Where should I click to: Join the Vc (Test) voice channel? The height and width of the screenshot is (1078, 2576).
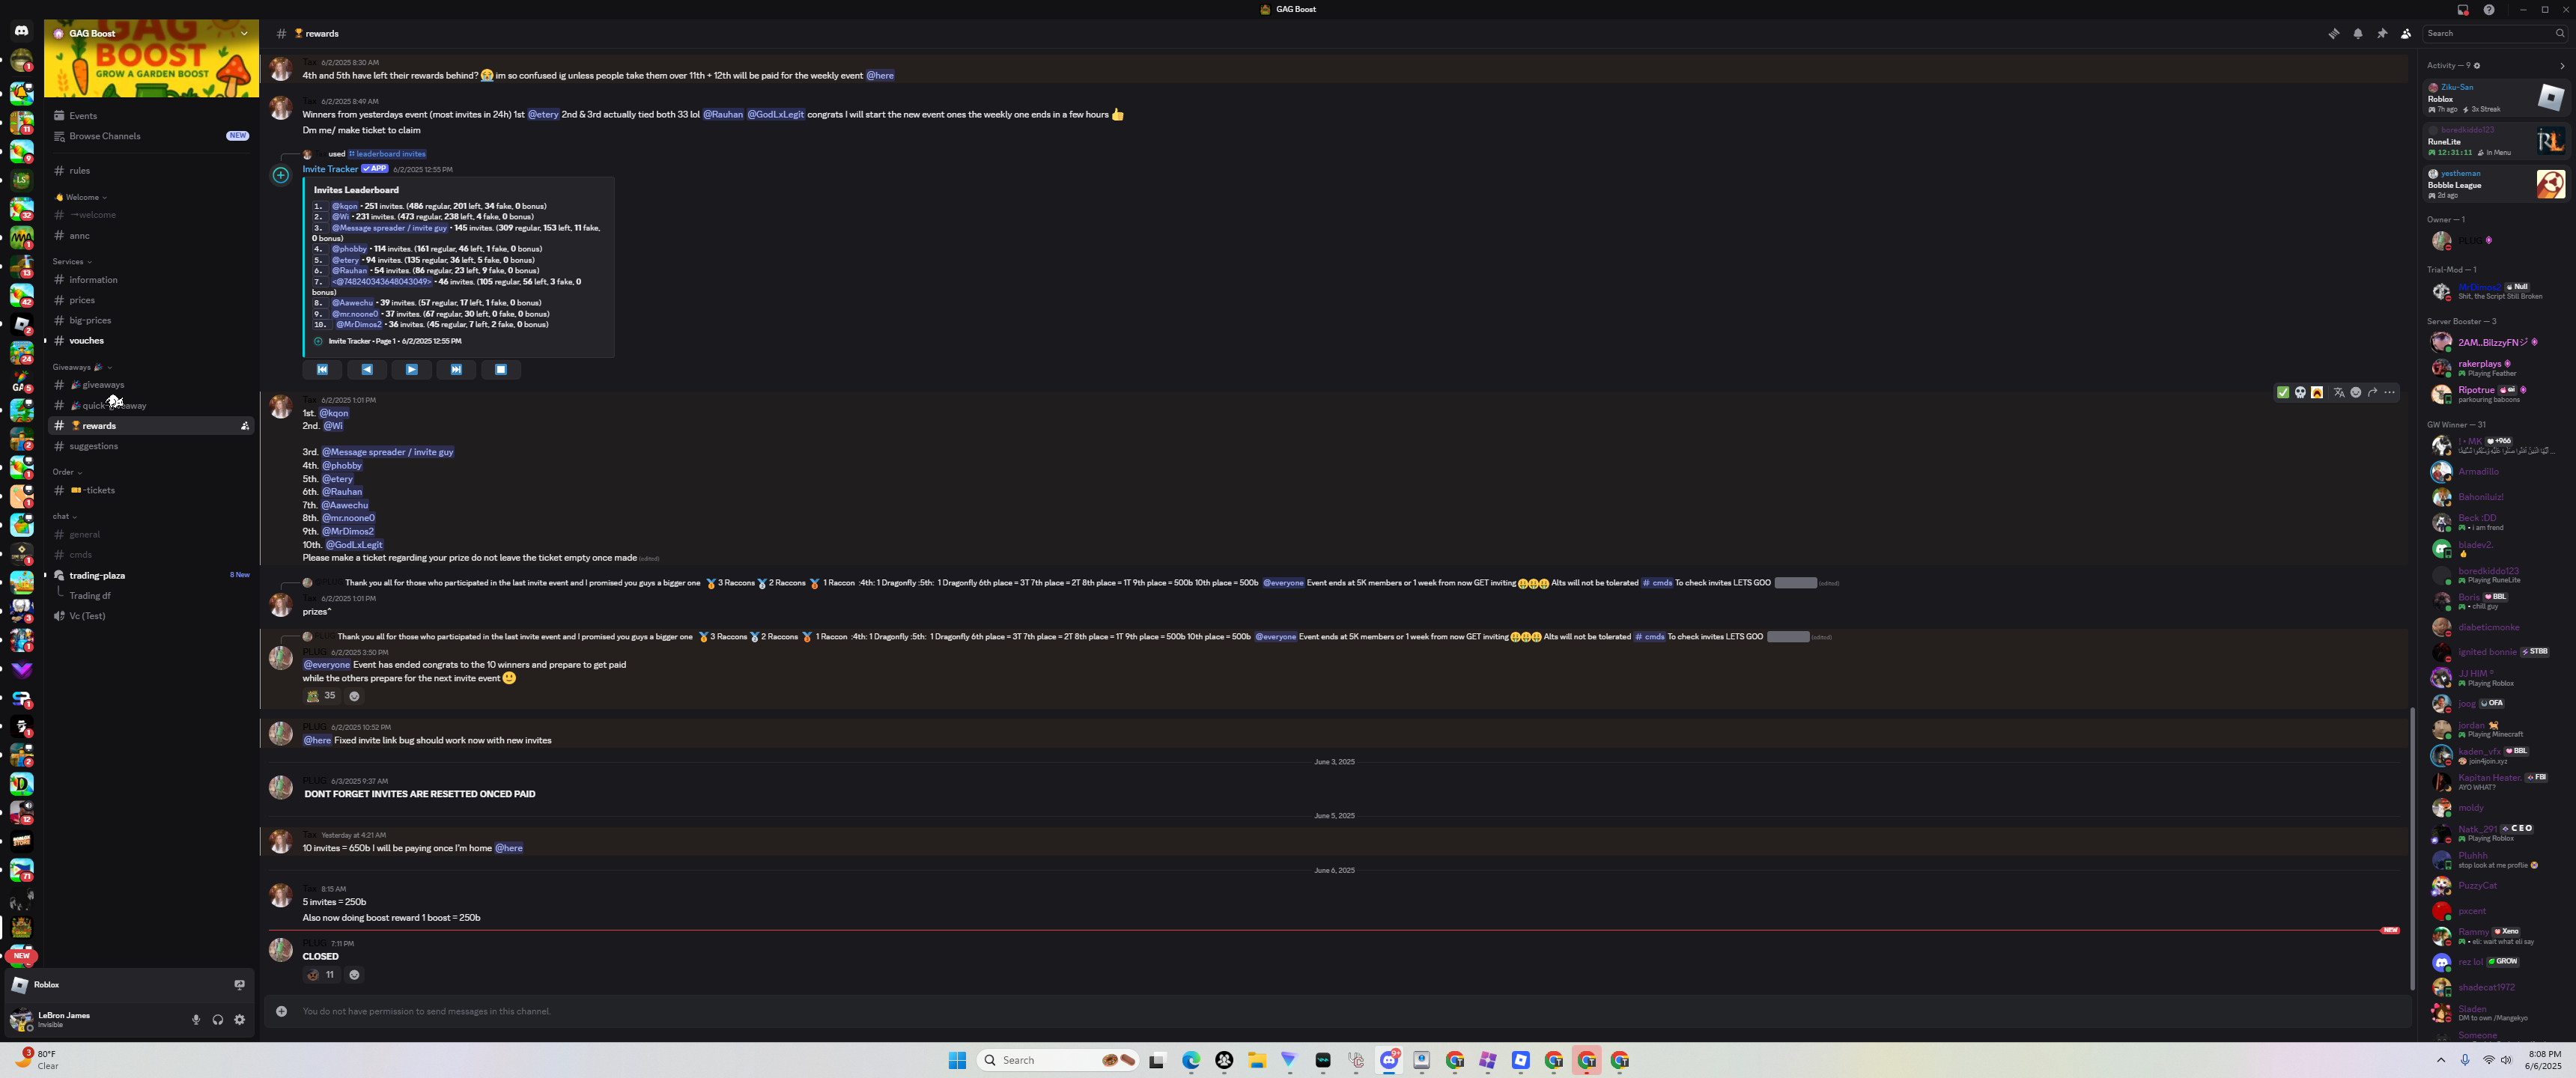pyautogui.click(x=151, y=616)
